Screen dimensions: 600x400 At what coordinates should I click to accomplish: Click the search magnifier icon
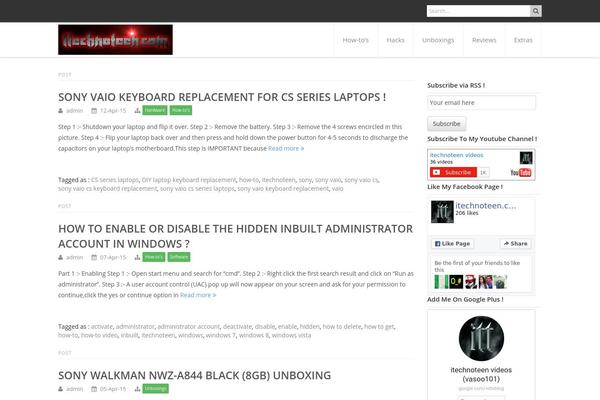(x=536, y=11)
